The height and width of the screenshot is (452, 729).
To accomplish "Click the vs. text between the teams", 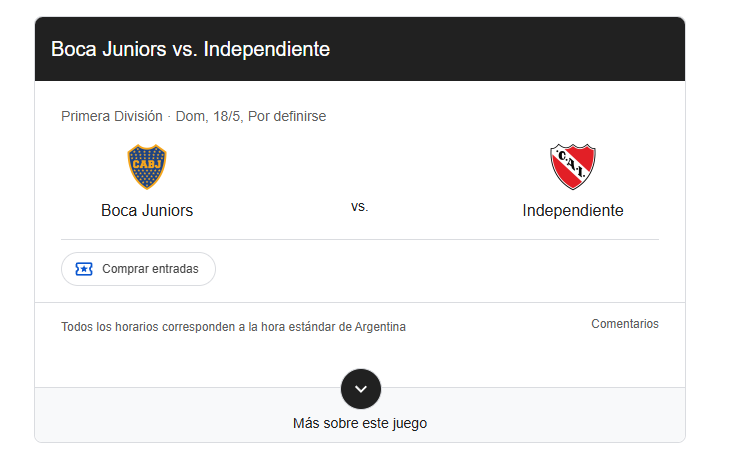I will coord(359,206).
